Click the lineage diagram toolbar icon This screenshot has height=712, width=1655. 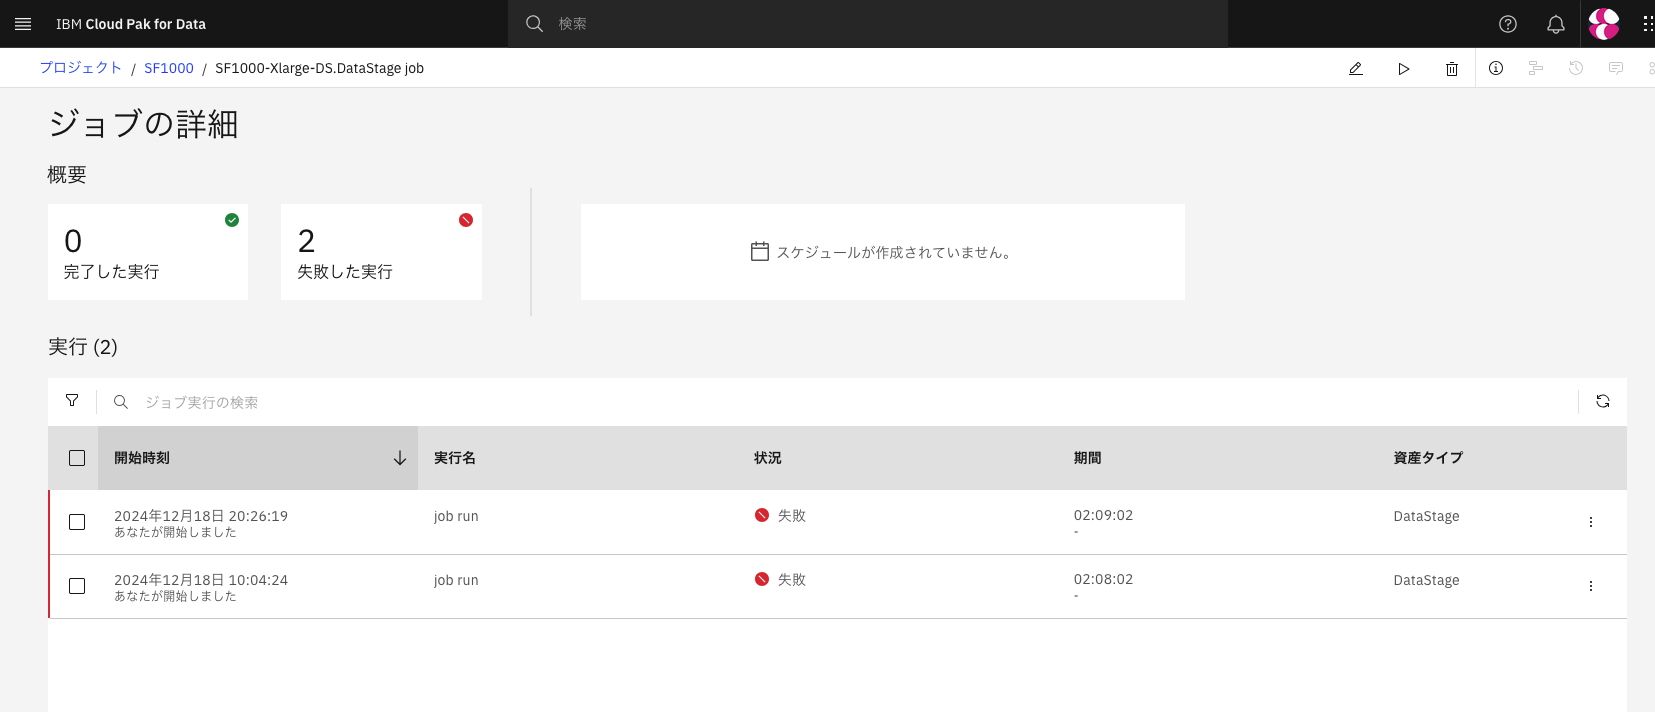click(1536, 68)
